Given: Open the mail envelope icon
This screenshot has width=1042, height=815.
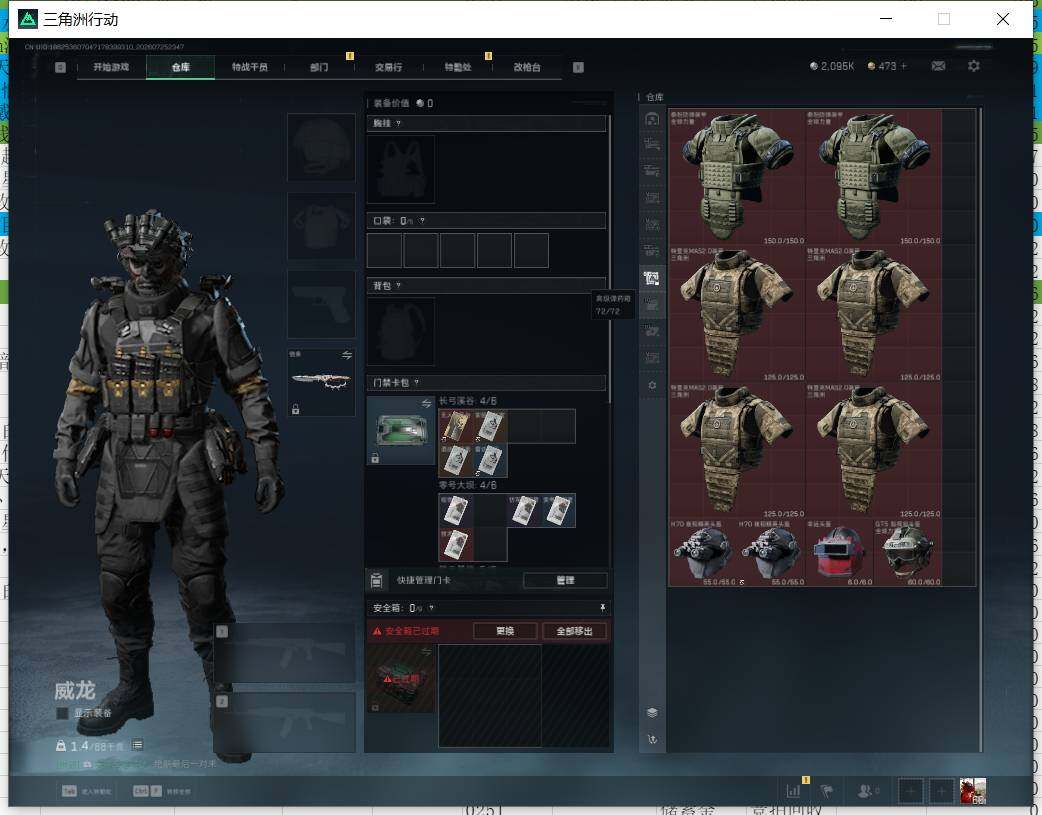Looking at the screenshot, I should [938, 66].
